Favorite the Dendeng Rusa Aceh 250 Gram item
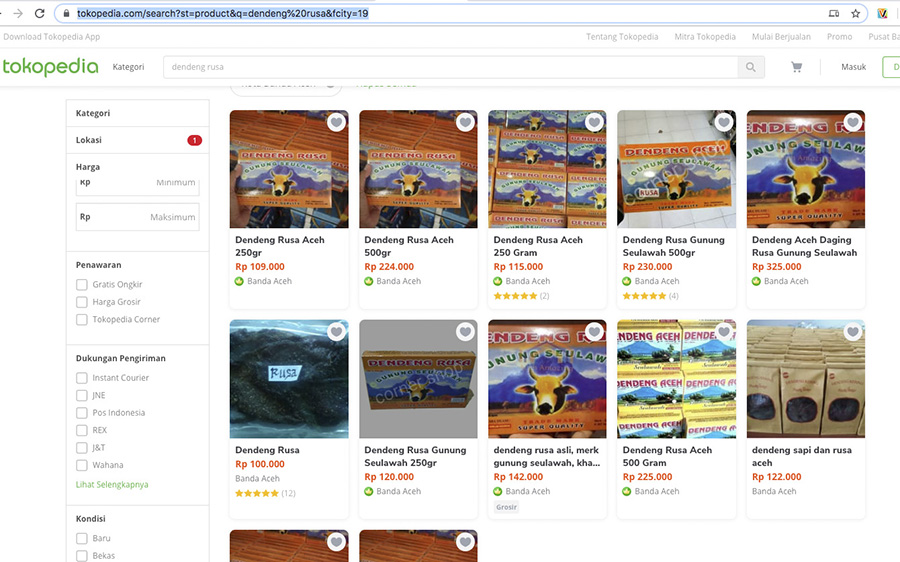 coord(594,123)
